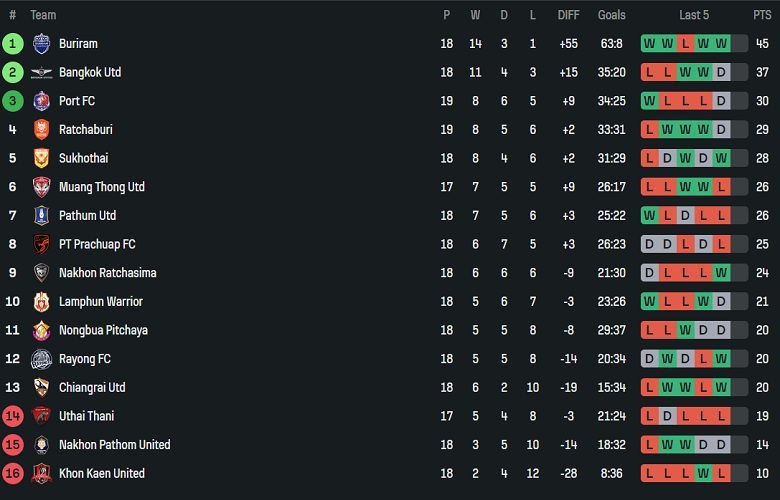
Task: Click the Sukhothai team logo
Action: (x=41, y=158)
